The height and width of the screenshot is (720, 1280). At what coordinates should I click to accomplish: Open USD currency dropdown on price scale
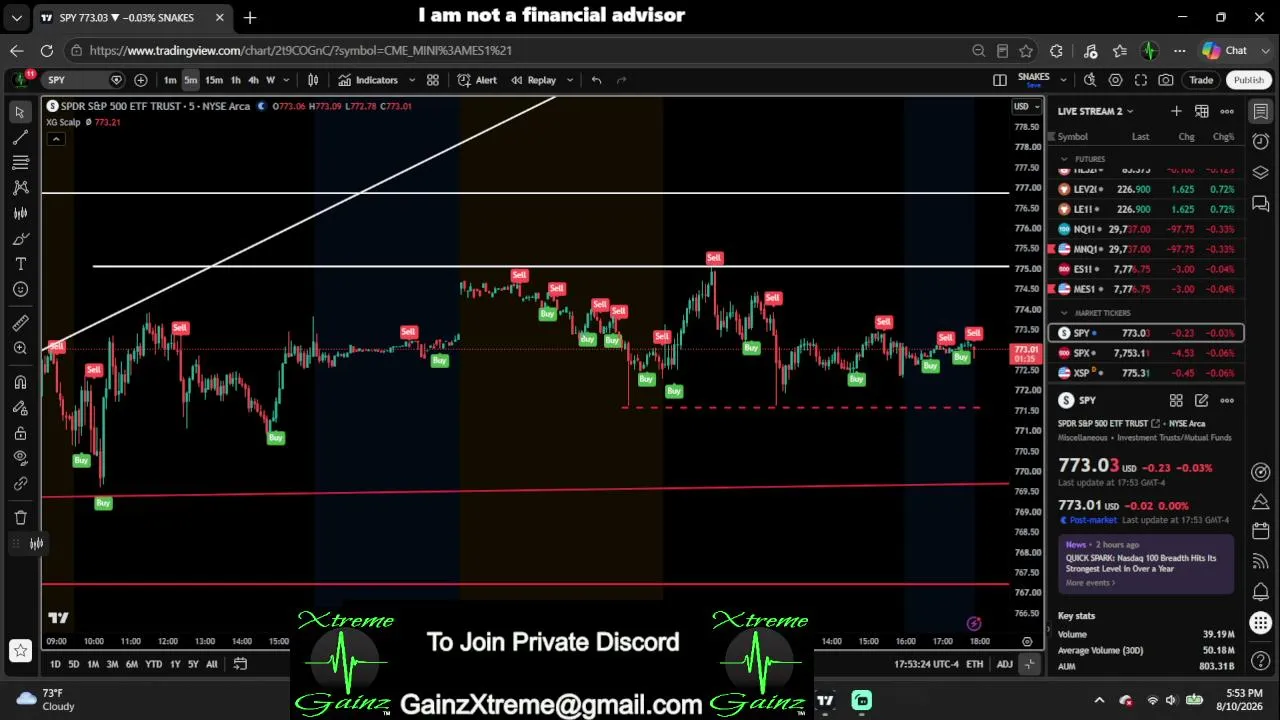[1027, 107]
